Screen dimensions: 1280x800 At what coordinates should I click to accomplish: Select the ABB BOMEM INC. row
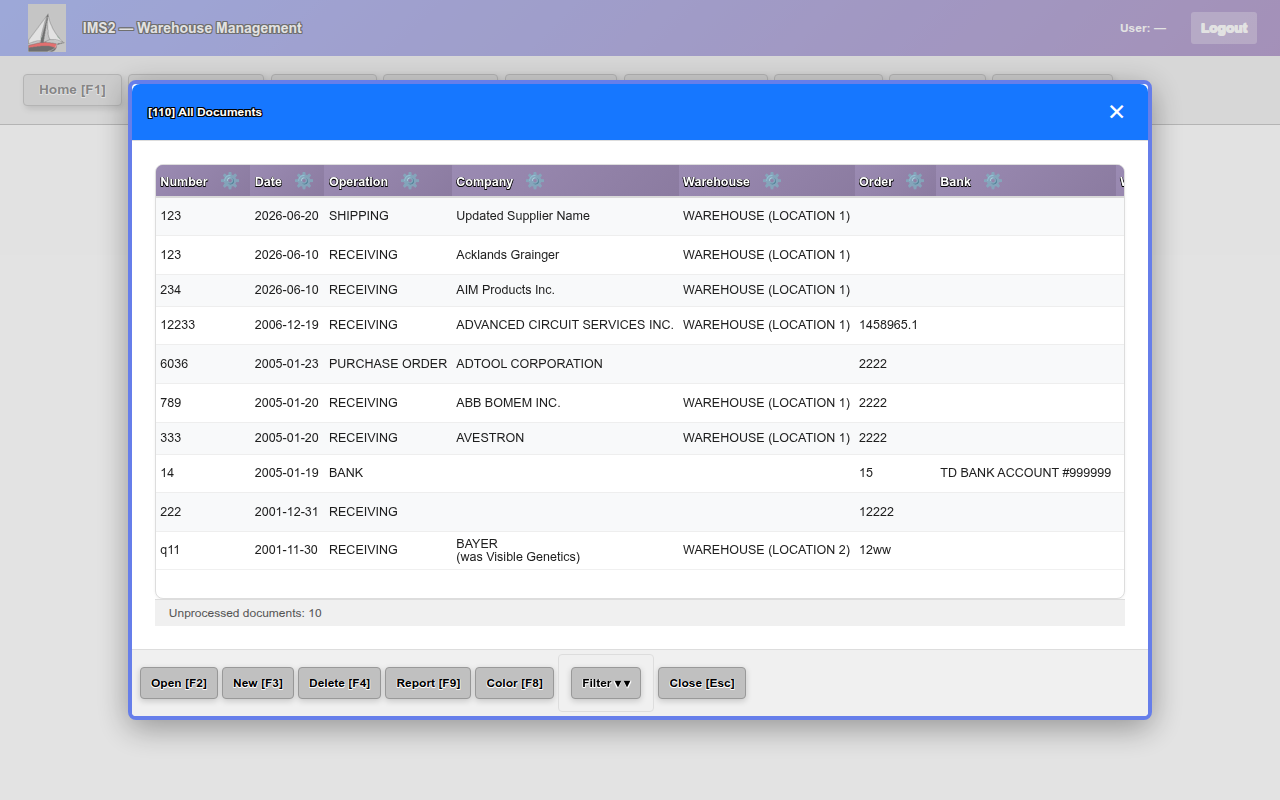tap(640, 403)
